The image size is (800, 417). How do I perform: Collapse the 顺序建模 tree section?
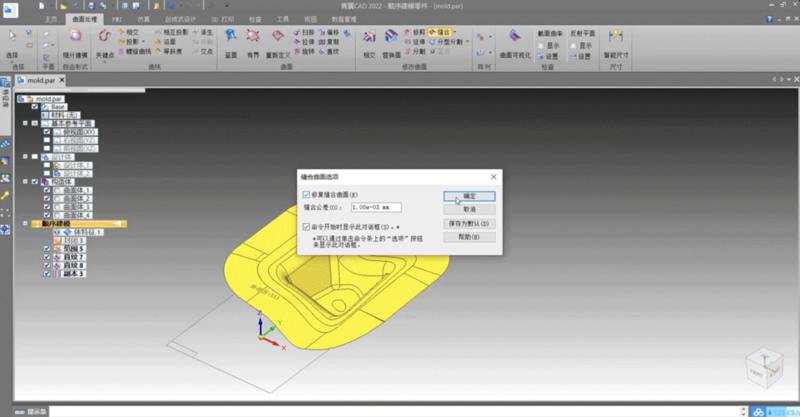pos(25,224)
